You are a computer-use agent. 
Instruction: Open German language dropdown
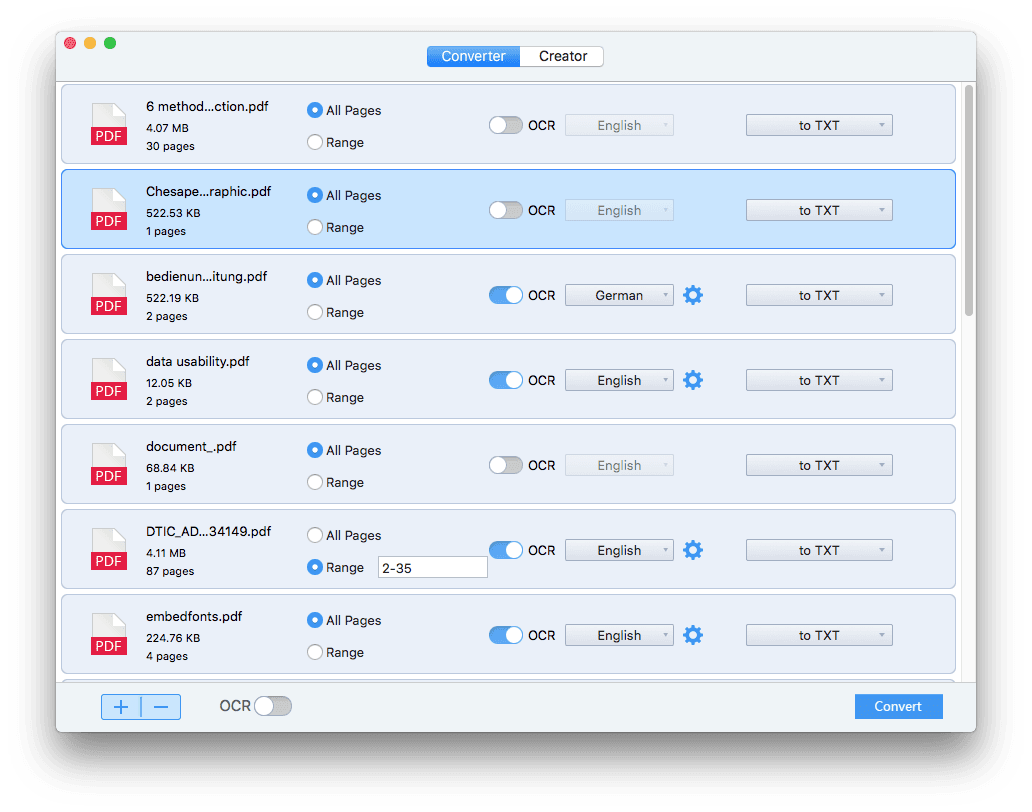pyautogui.click(x=619, y=295)
